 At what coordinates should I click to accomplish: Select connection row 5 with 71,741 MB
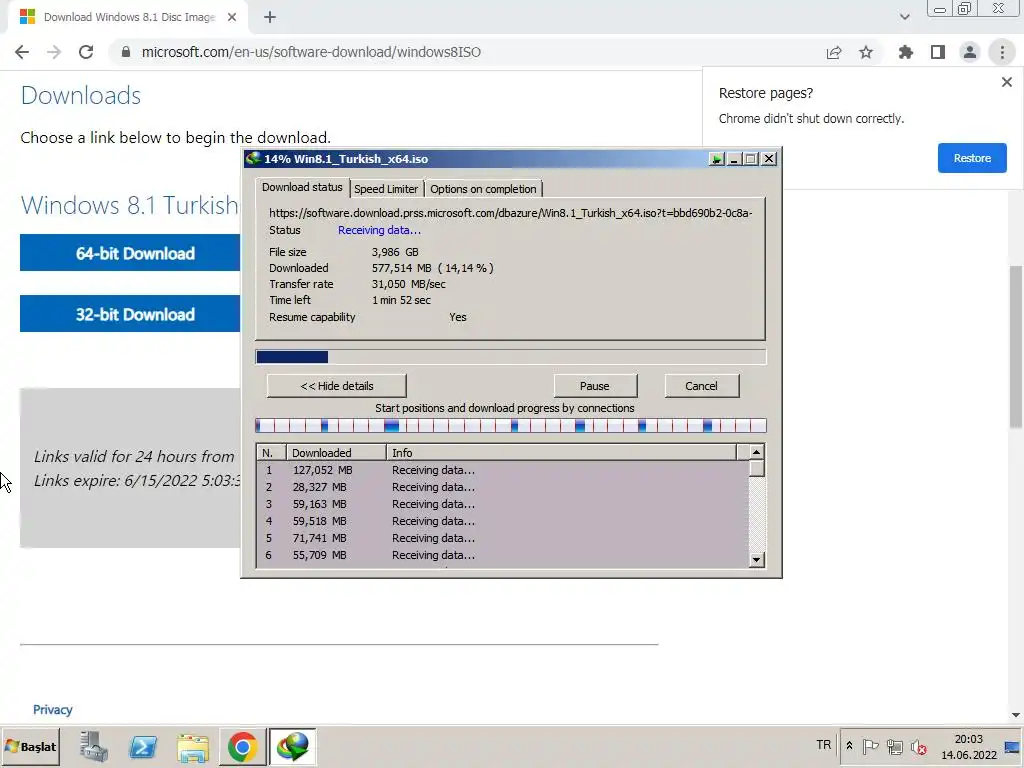coord(502,538)
